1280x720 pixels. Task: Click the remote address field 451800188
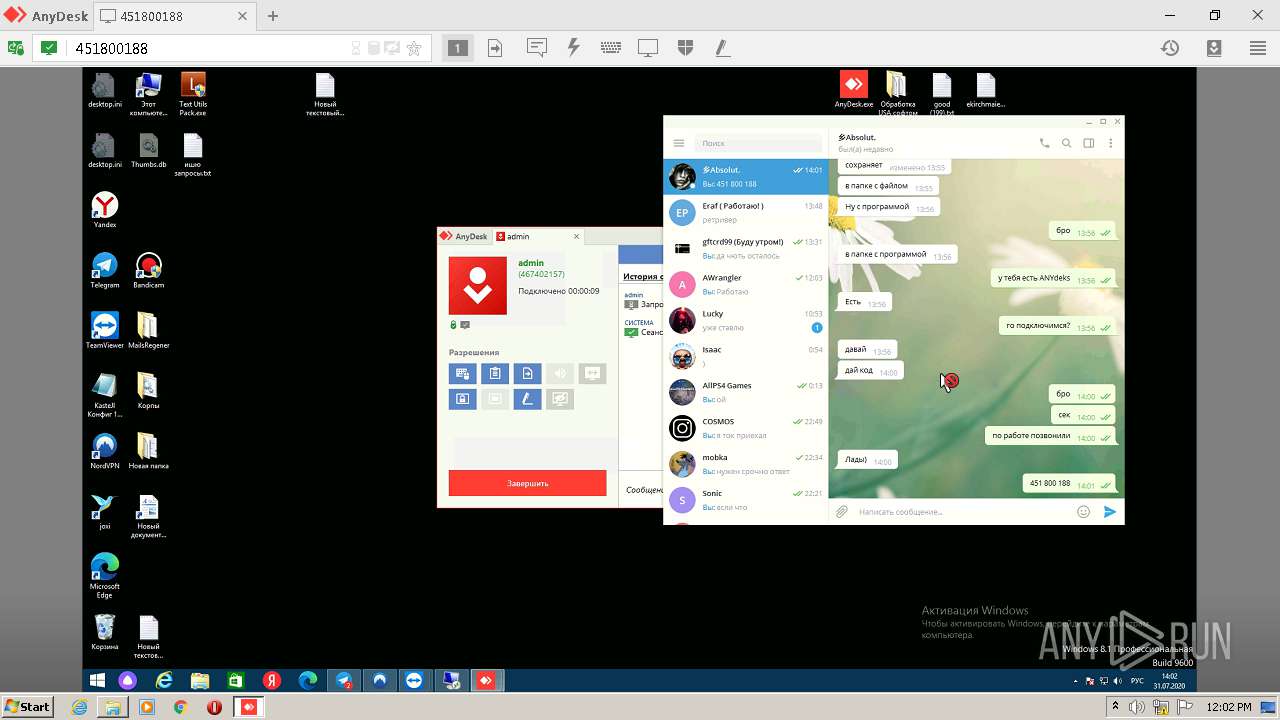(210, 48)
